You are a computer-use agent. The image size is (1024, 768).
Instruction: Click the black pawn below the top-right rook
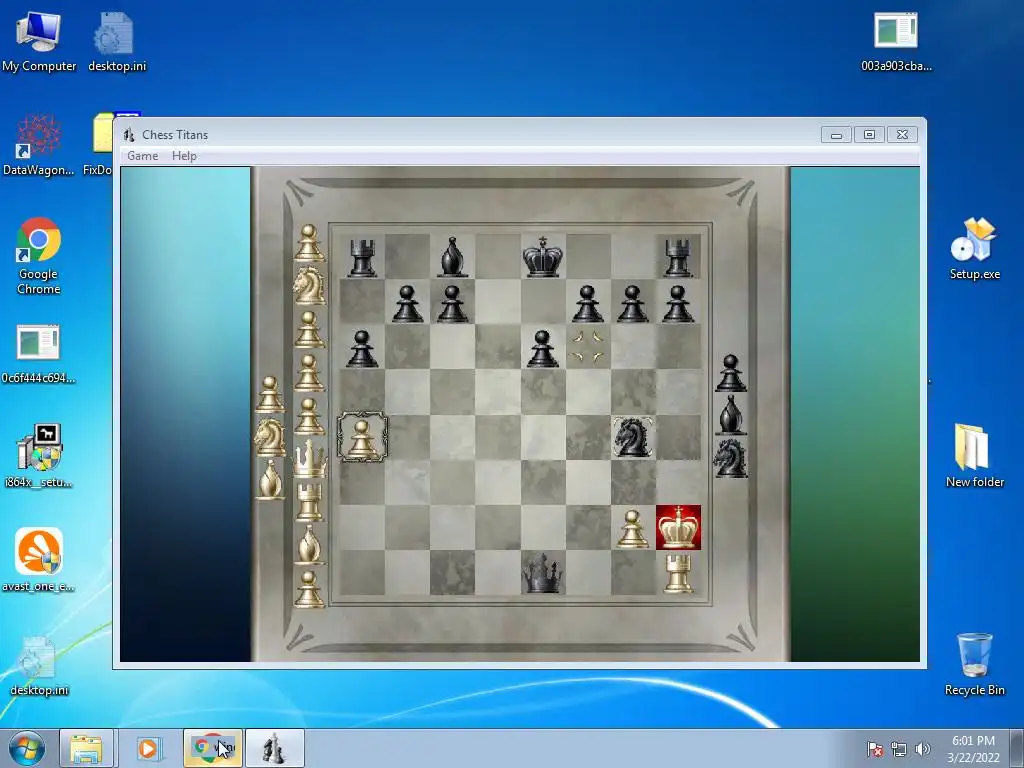pyautogui.click(x=678, y=304)
